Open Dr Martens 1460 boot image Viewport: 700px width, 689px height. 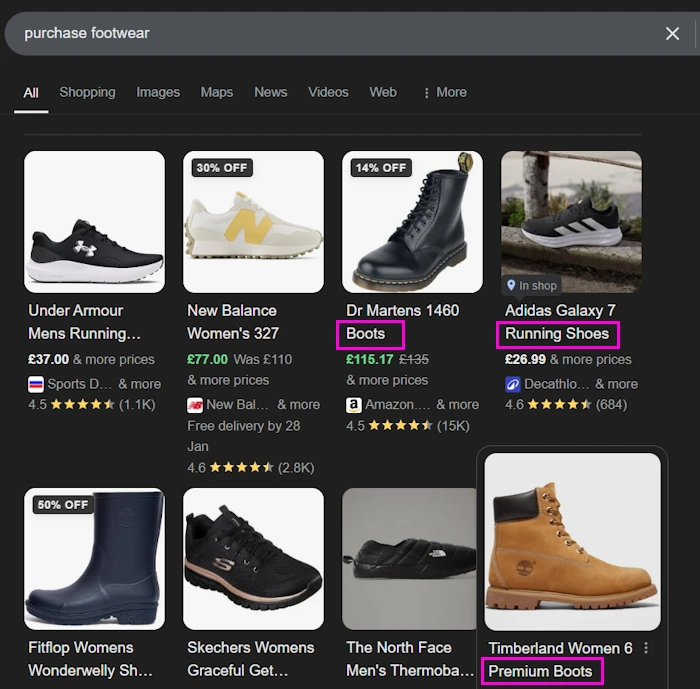pyautogui.click(x=412, y=222)
